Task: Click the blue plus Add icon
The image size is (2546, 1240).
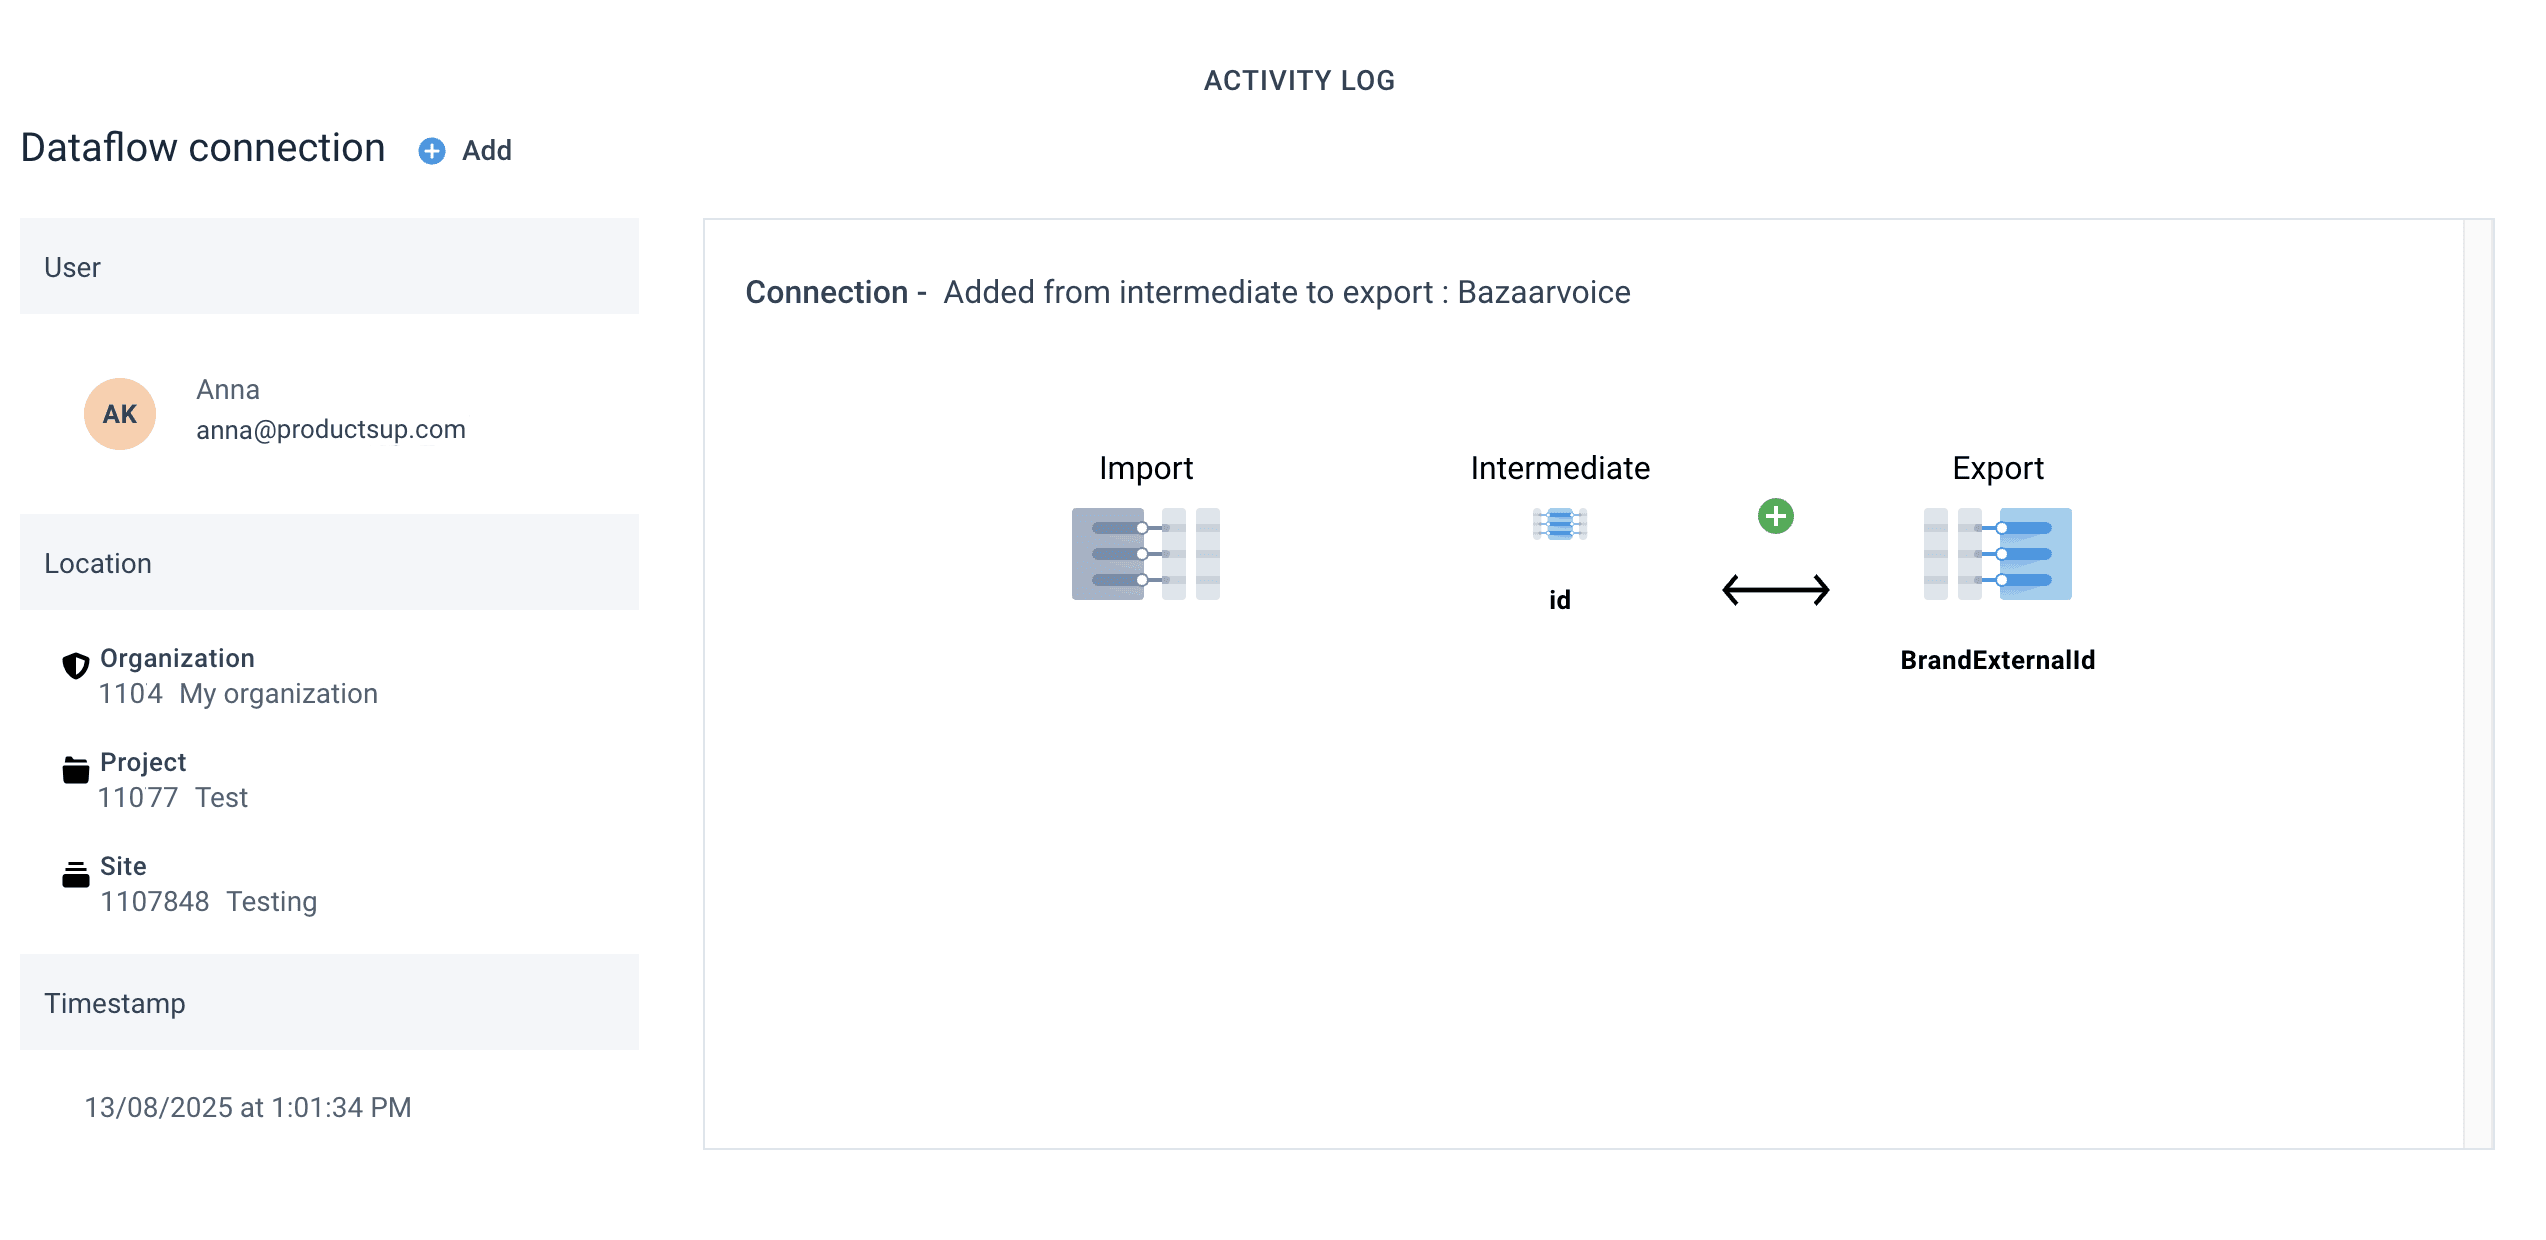Action: click(x=431, y=151)
